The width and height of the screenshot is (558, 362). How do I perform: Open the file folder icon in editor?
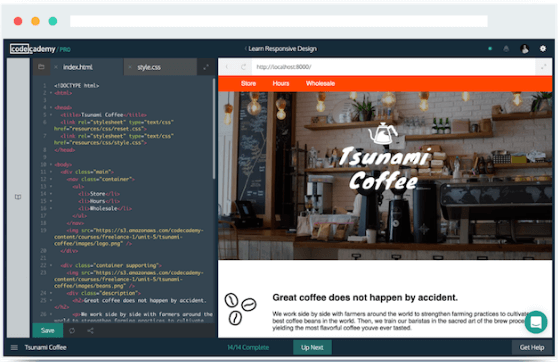(41, 67)
